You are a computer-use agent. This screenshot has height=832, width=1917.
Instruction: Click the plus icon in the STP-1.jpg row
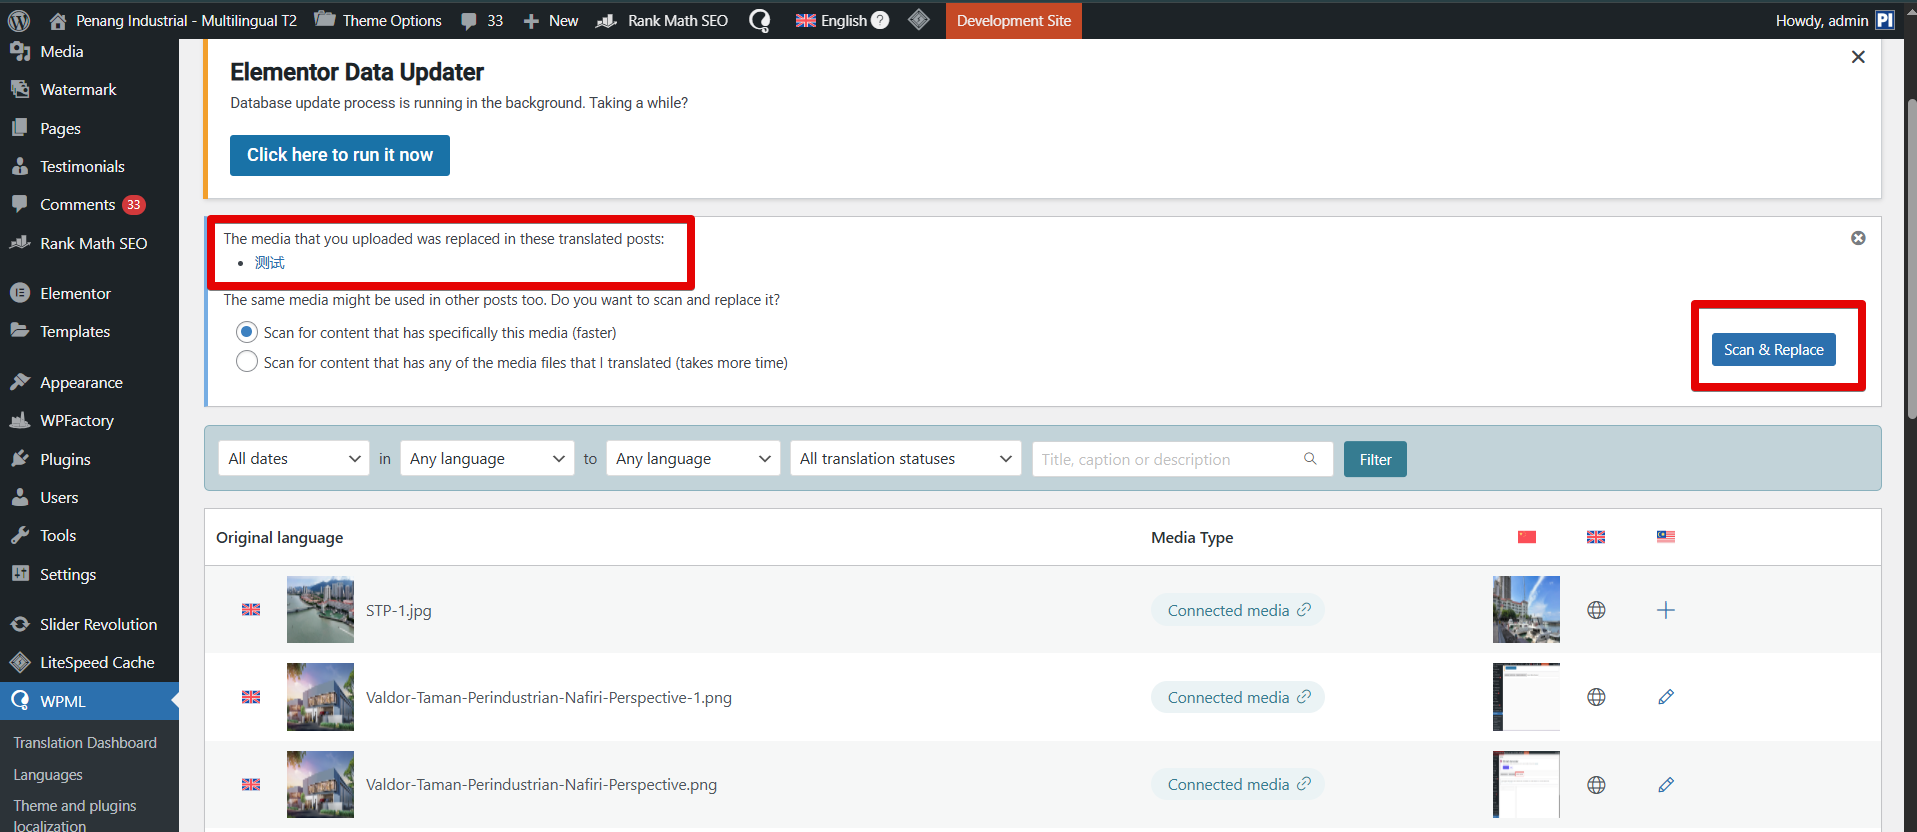tap(1665, 610)
